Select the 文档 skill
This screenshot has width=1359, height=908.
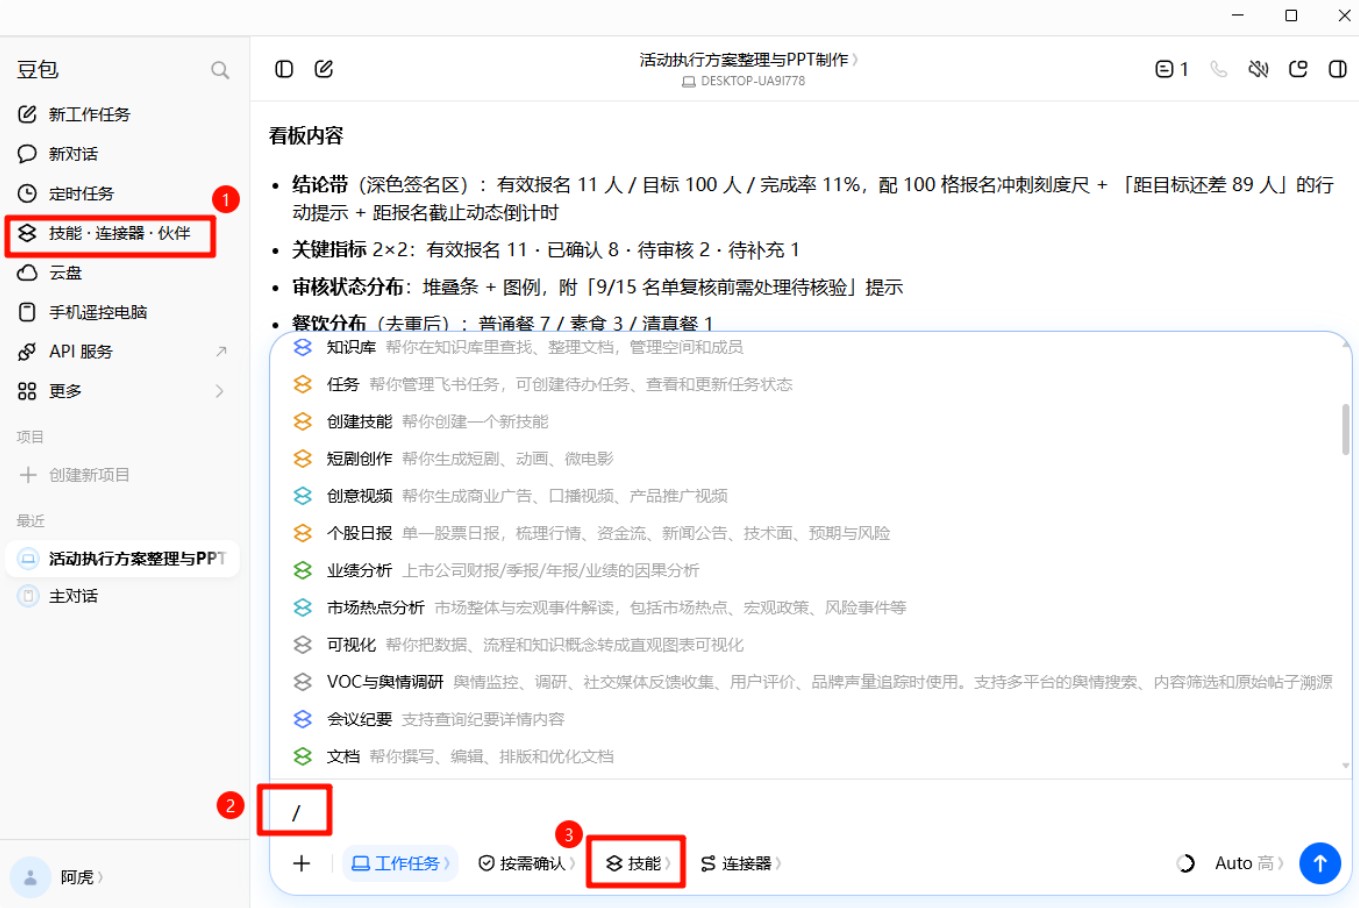click(x=810, y=756)
